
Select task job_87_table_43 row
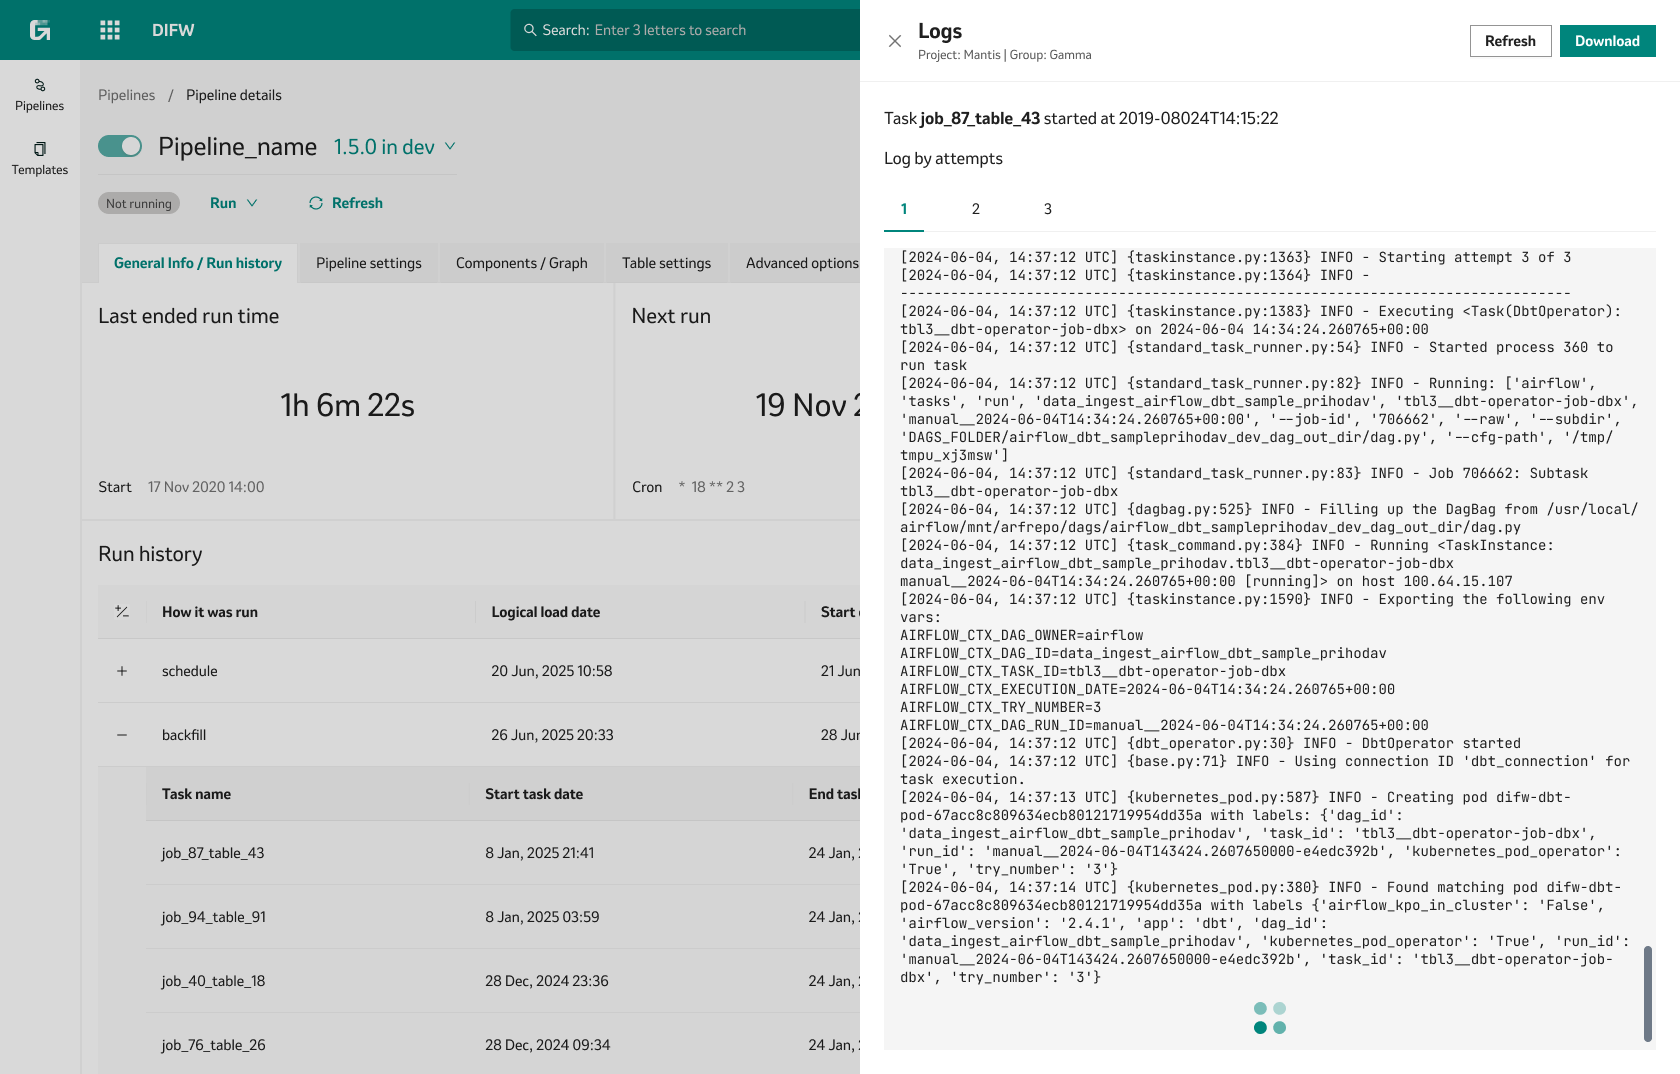pyautogui.click(x=503, y=853)
